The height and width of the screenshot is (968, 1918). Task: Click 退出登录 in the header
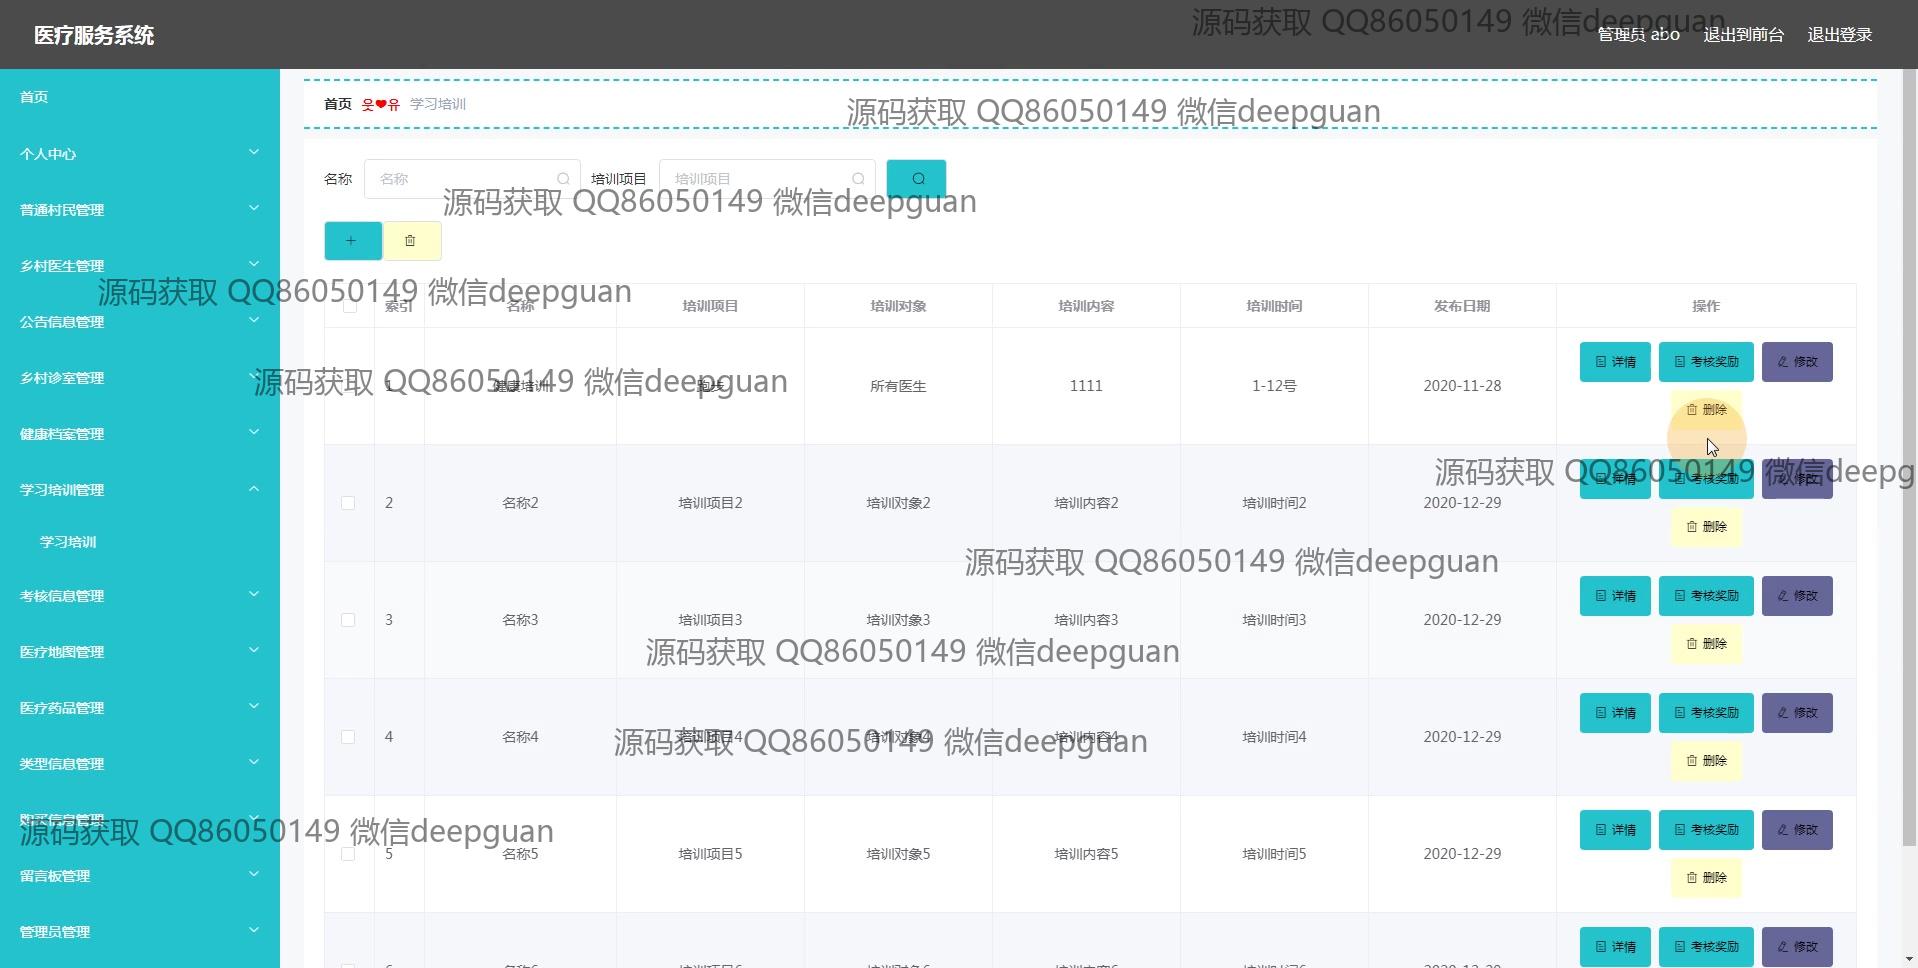point(1839,35)
